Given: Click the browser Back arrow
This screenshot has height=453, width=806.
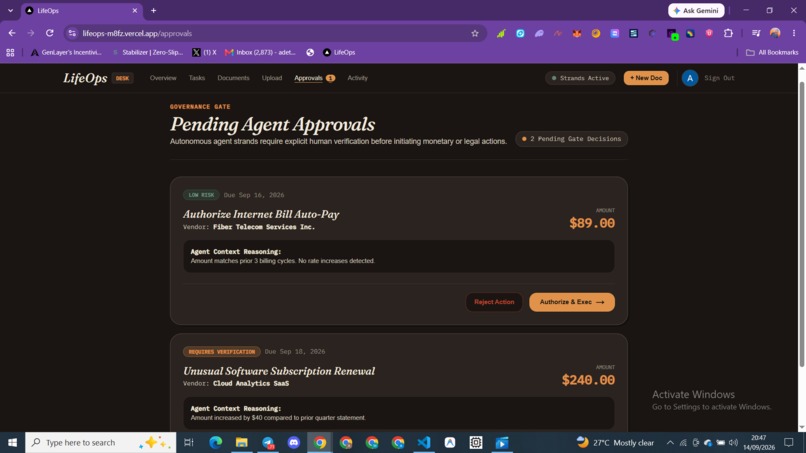Looking at the screenshot, I should pos(12,33).
